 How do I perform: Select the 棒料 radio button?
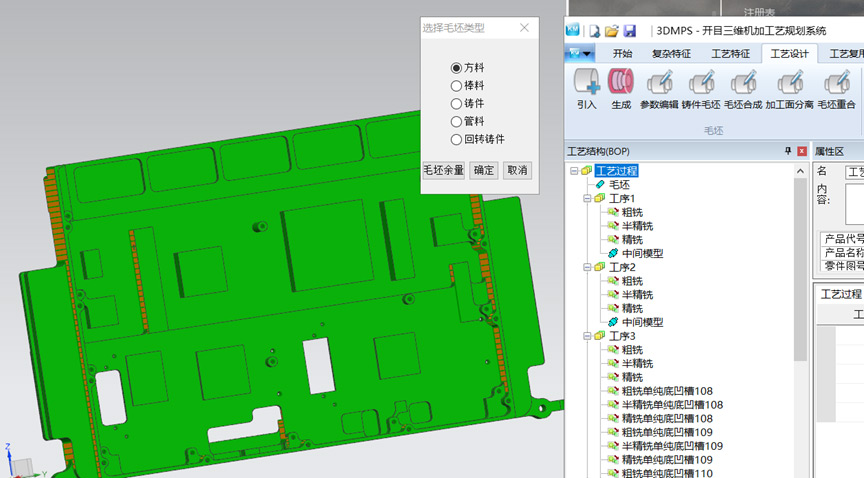pos(457,86)
